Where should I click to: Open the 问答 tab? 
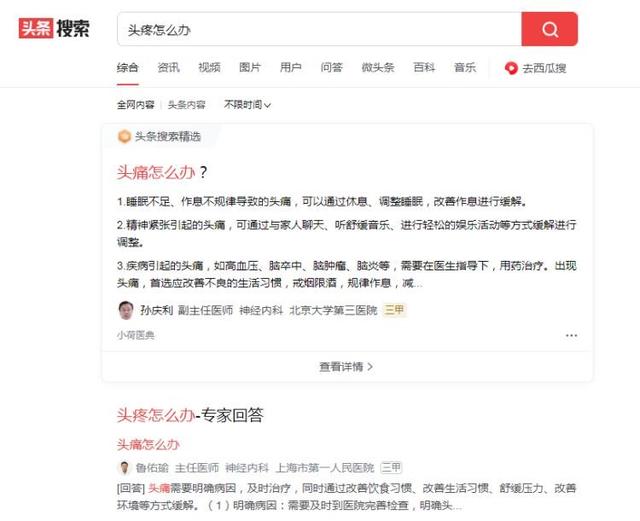pos(331,67)
